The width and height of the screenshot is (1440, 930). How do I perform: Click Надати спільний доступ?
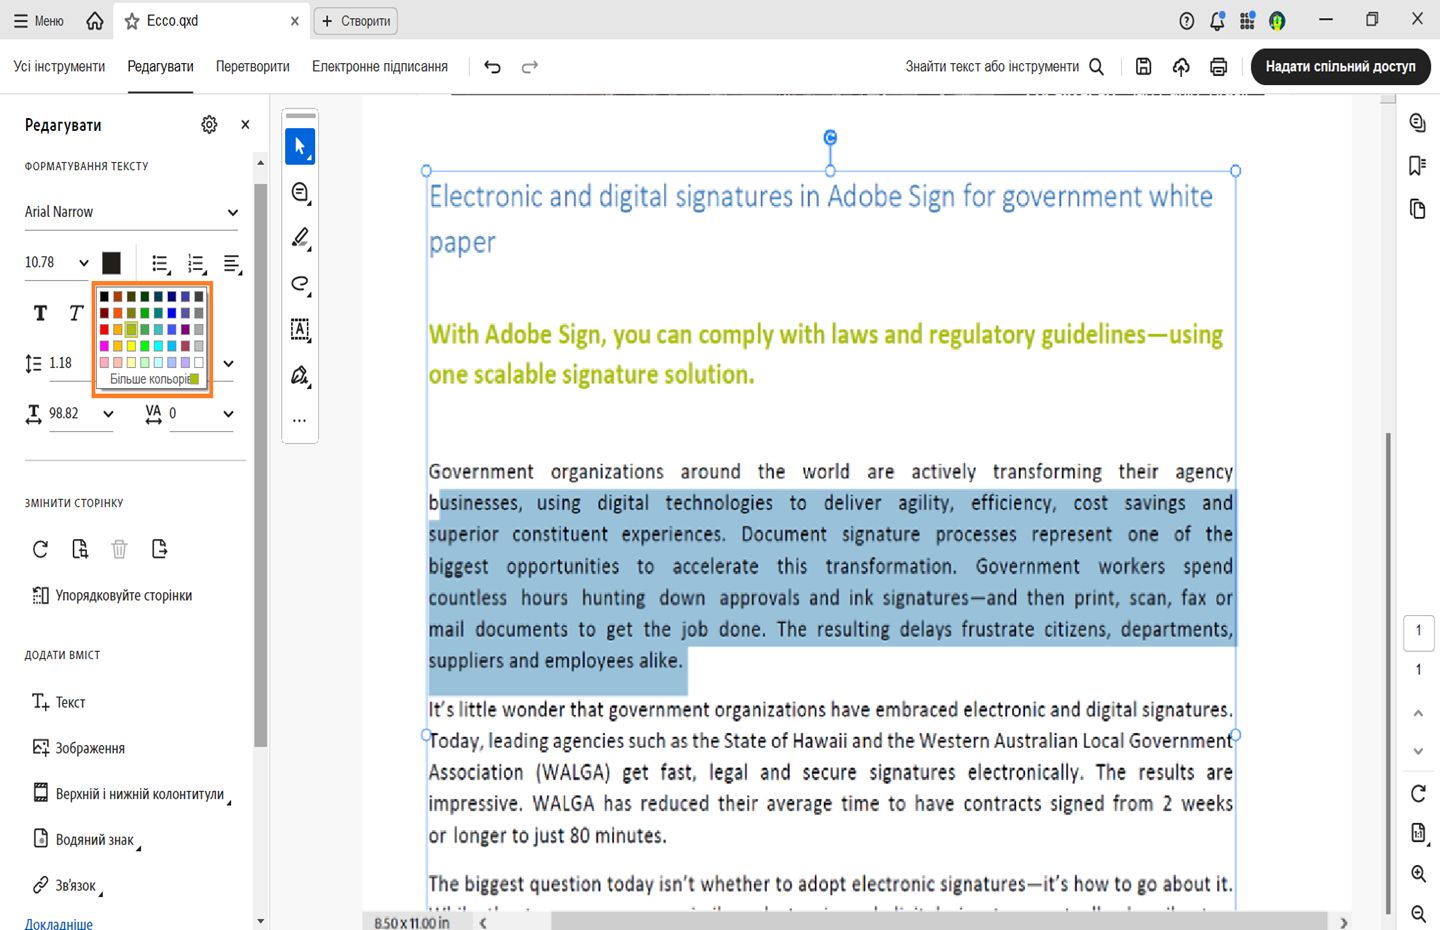(1340, 67)
